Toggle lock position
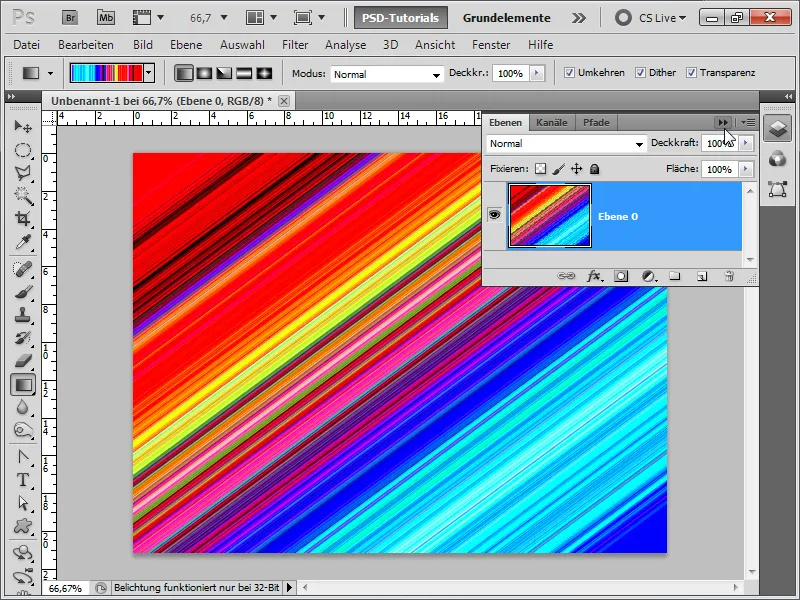 577,169
